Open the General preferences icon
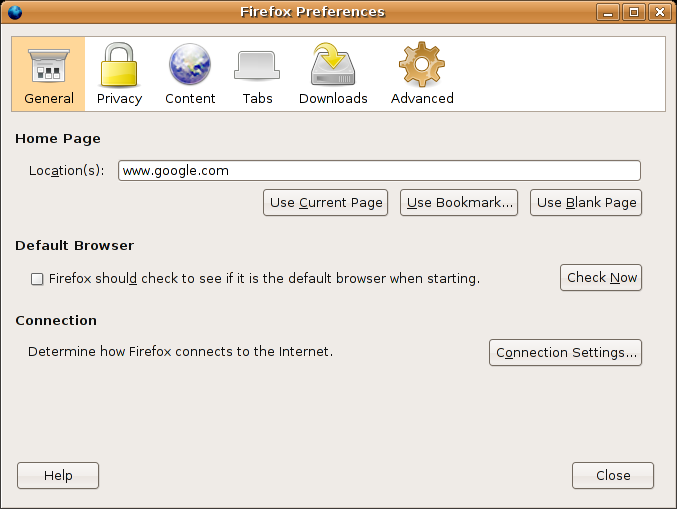The height and width of the screenshot is (509, 677). pyautogui.click(x=49, y=66)
